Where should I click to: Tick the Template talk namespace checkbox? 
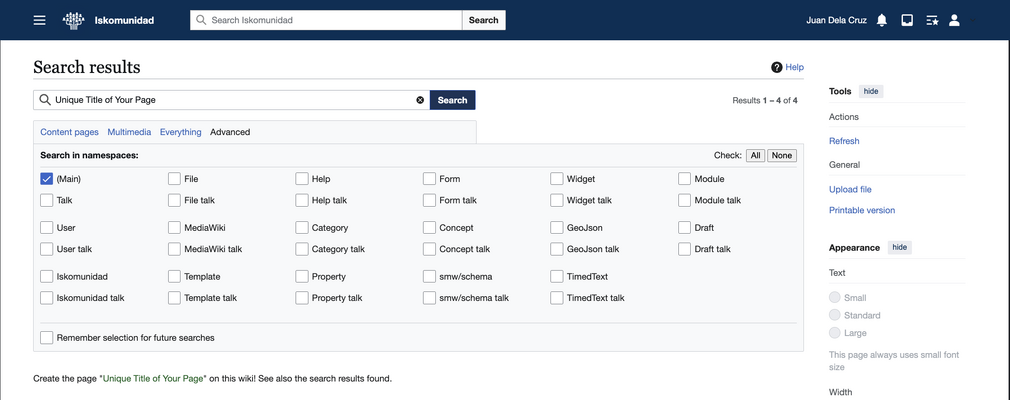coord(174,298)
